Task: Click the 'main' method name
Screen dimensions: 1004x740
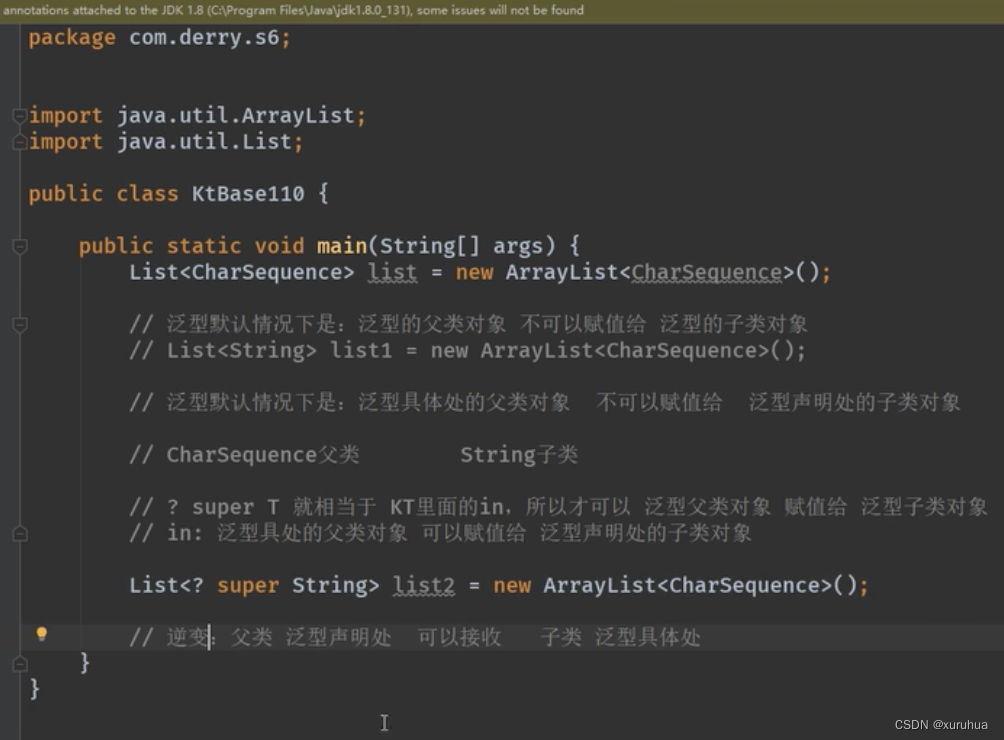Action: [342, 246]
